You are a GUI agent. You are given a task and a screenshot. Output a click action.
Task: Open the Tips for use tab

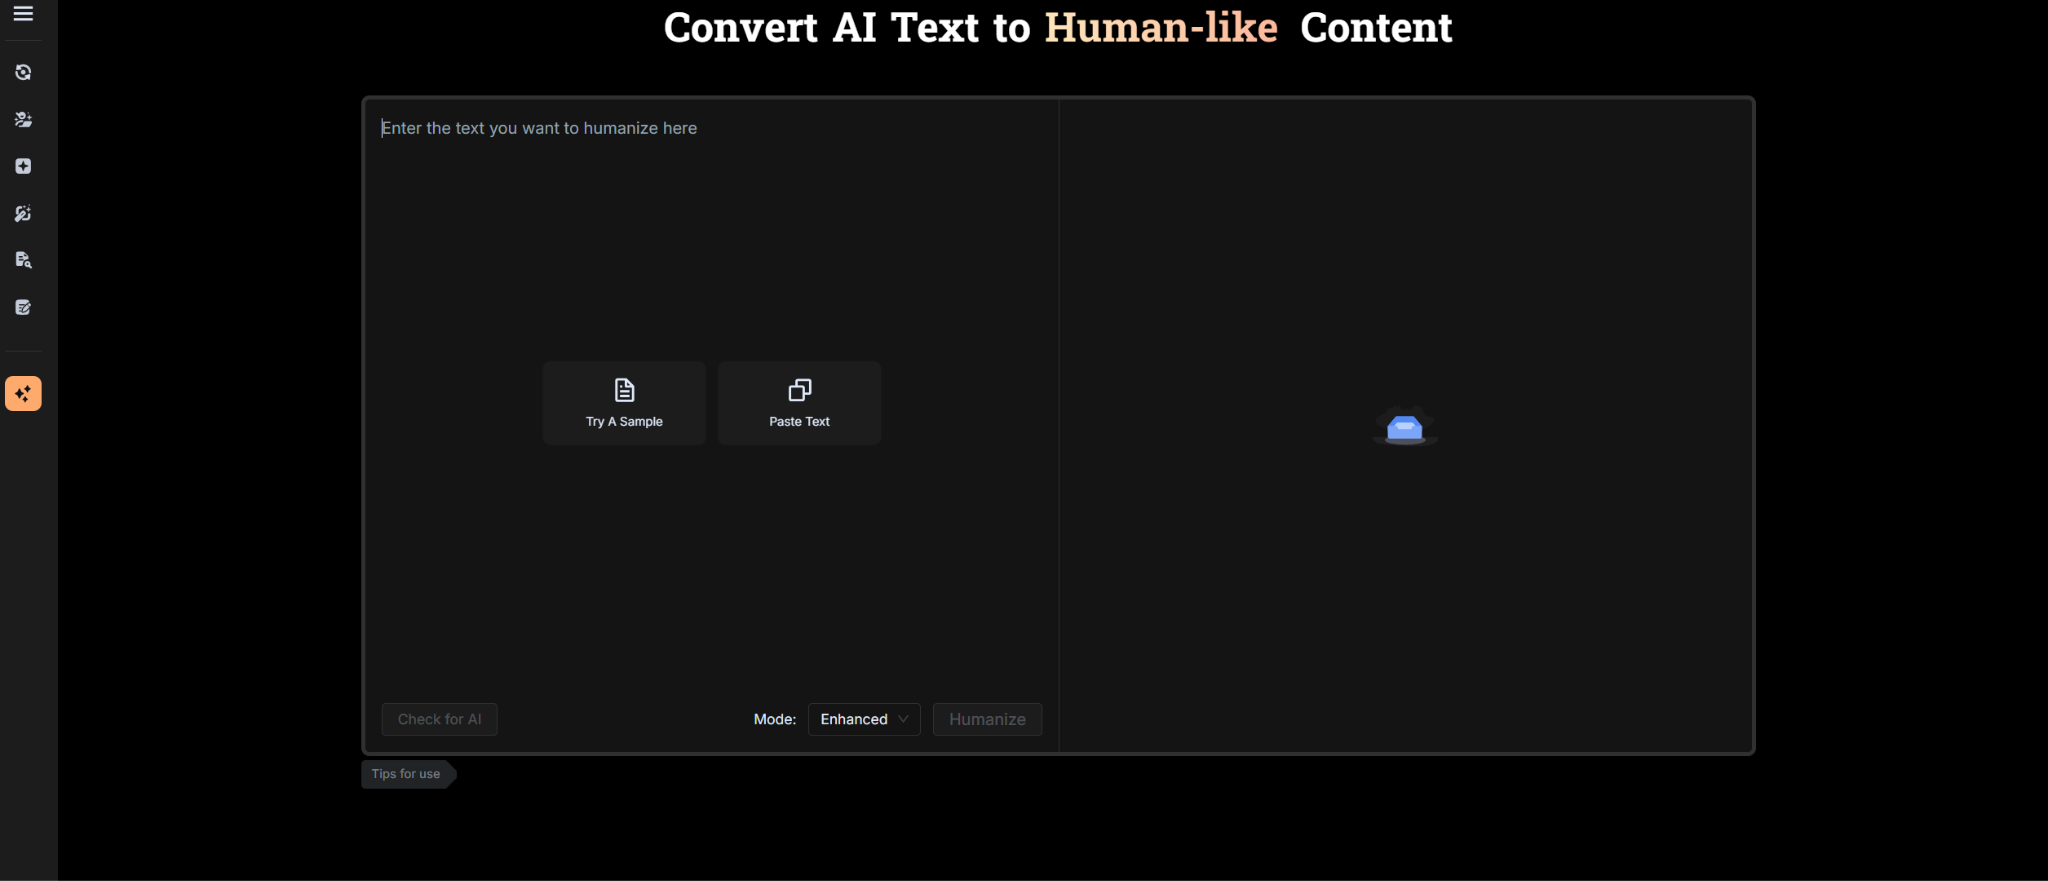click(x=406, y=774)
